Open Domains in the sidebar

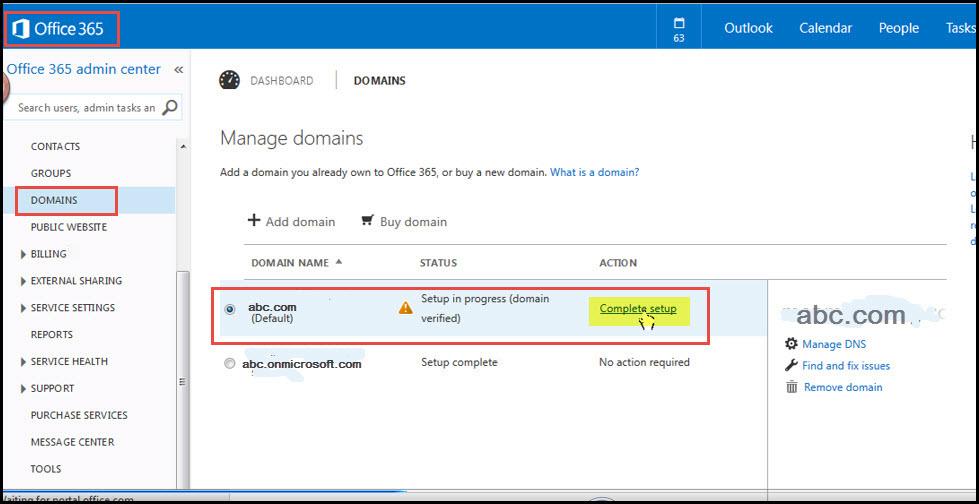[x=54, y=200]
